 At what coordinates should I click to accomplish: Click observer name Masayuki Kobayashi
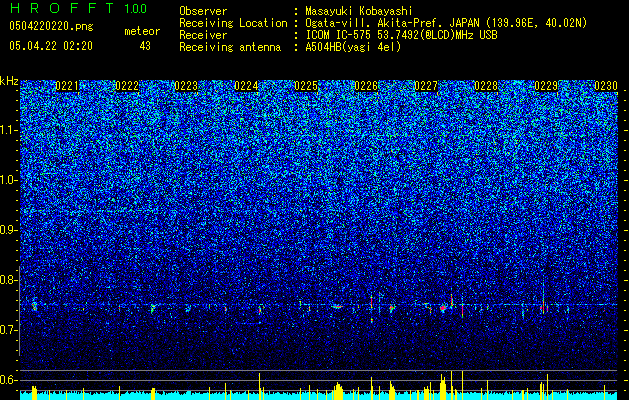coord(359,11)
